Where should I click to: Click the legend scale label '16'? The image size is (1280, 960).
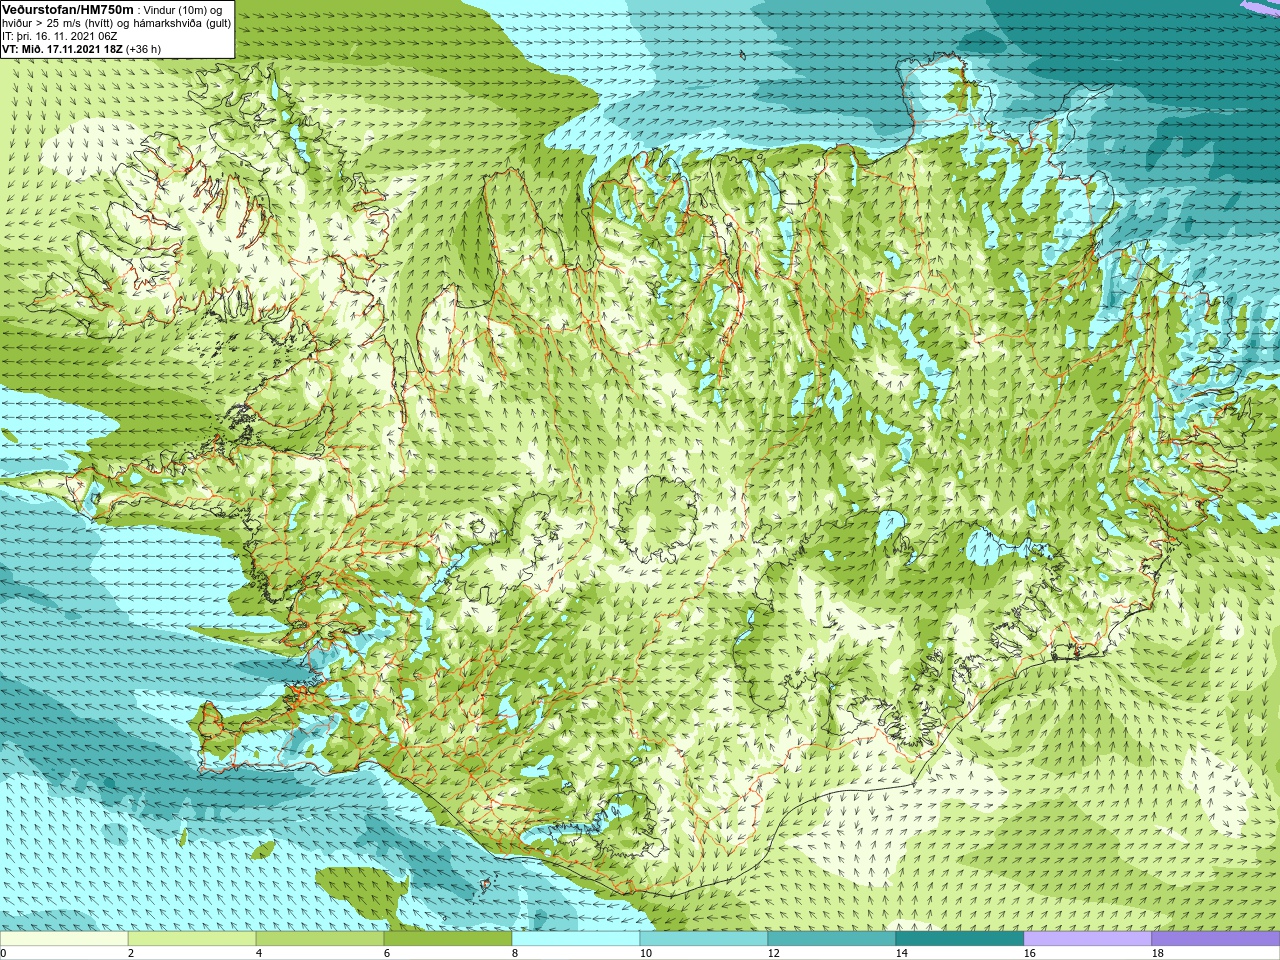pos(1029,953)
